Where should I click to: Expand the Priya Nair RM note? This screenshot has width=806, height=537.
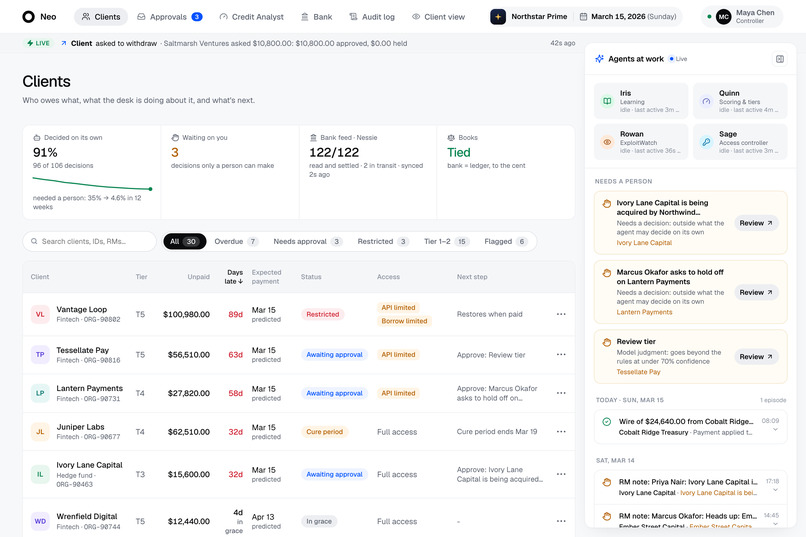pos(775,490)
